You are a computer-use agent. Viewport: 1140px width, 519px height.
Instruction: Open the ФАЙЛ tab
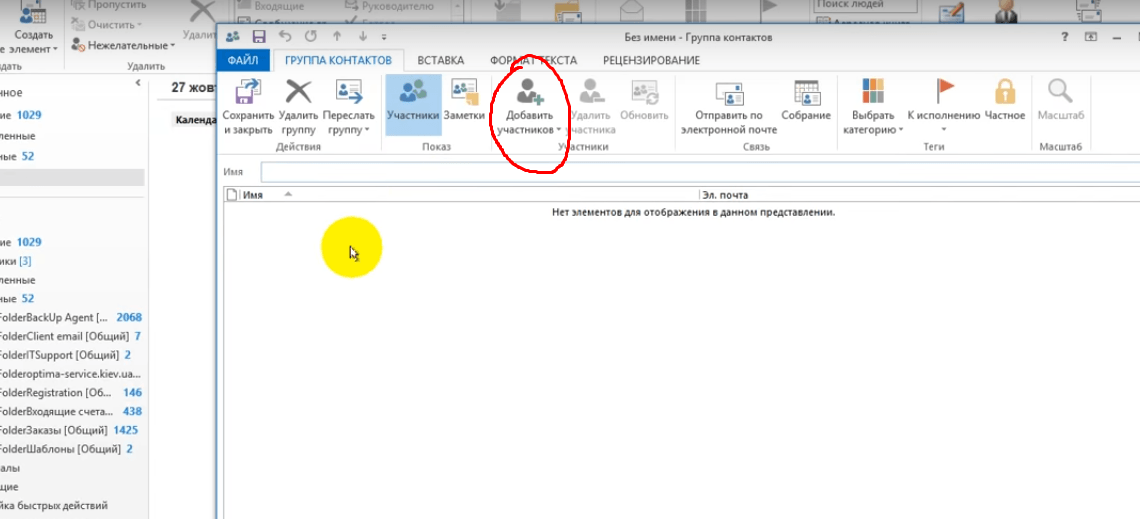click(243, 60)
